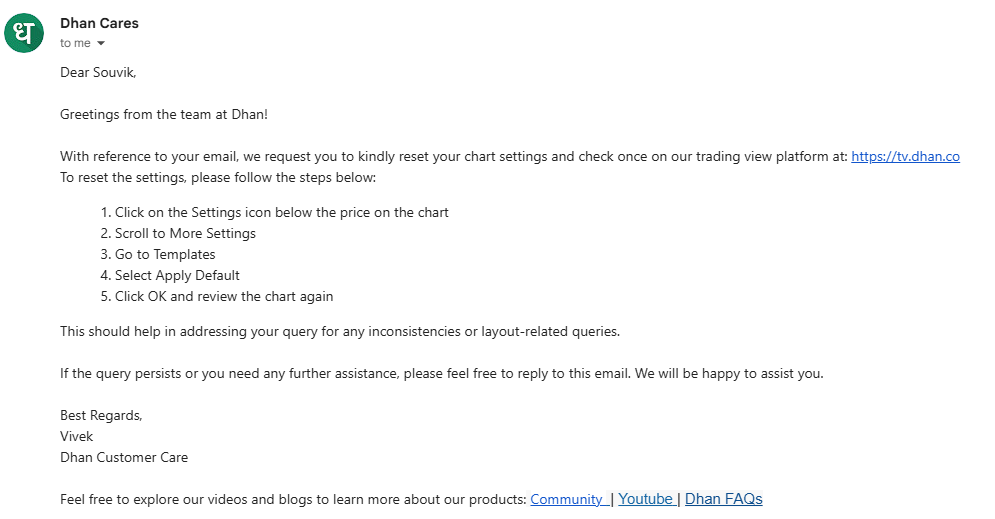The image size is (995, 519).
Task: Click the "If the query persists" sentence
Action: [x=441, y=373]
